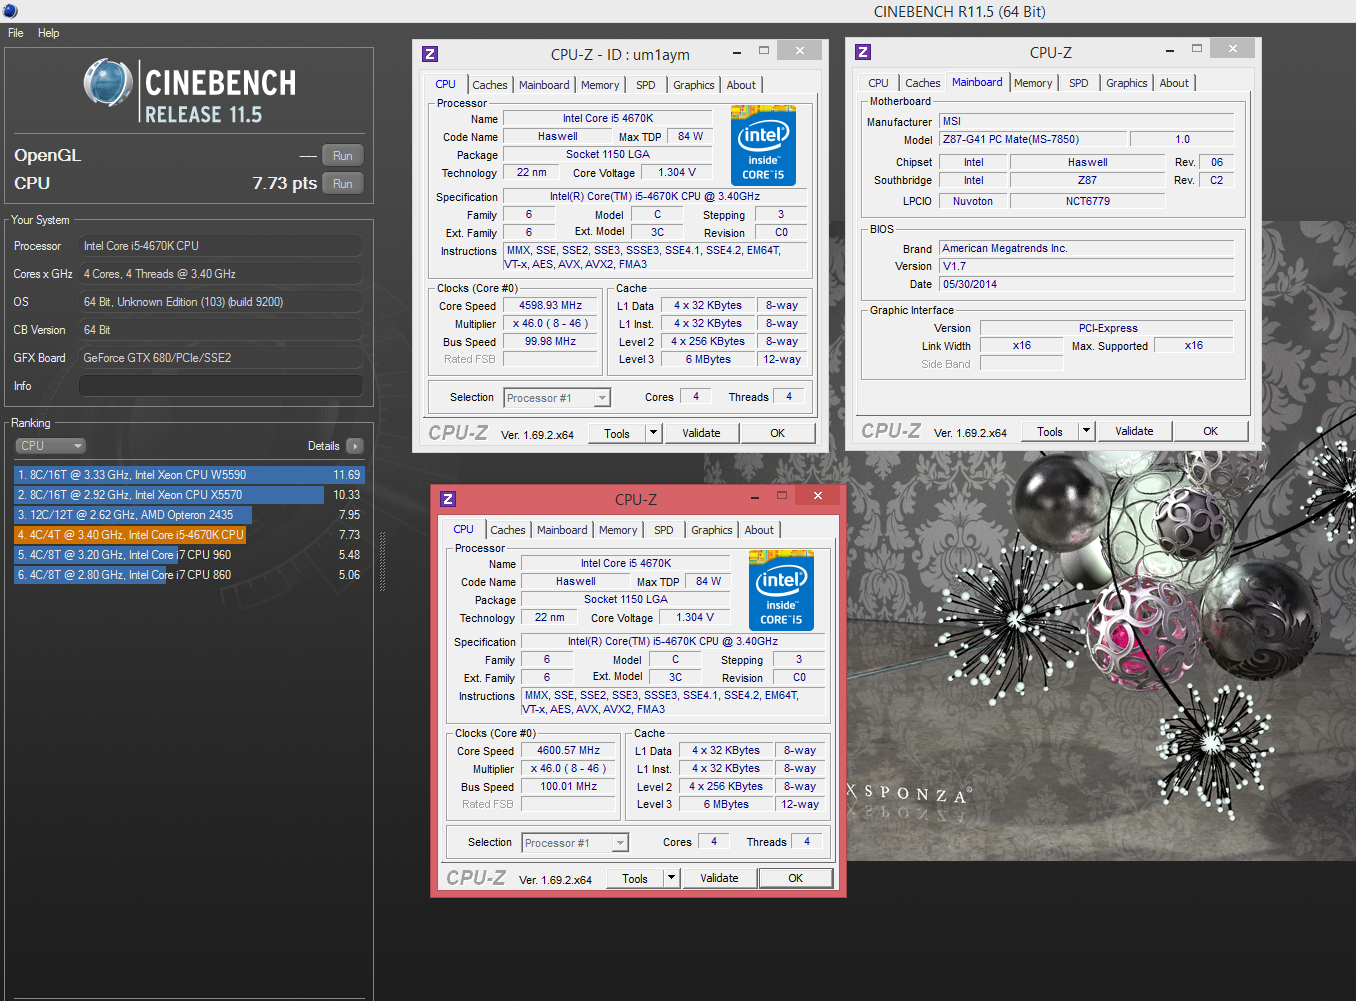Click the empty Info field in Your System

221,386
